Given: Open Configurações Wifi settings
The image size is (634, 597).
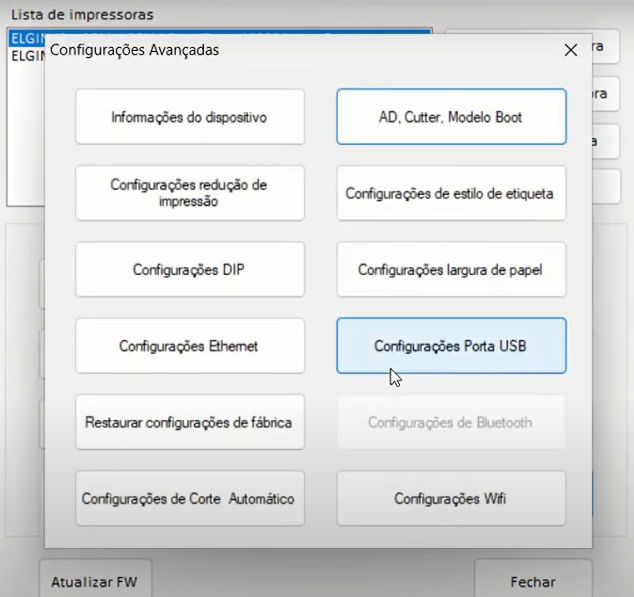Looking at the screenshot, I should coord(451,498).
